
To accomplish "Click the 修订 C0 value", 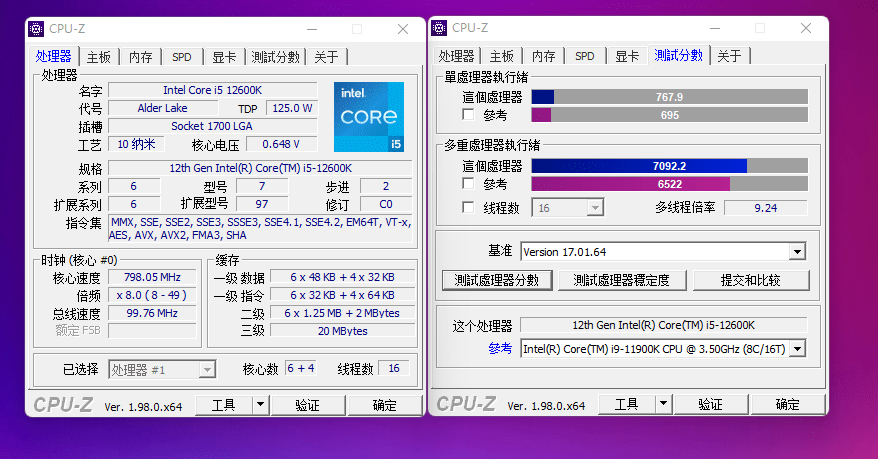I will click(386, 204).
